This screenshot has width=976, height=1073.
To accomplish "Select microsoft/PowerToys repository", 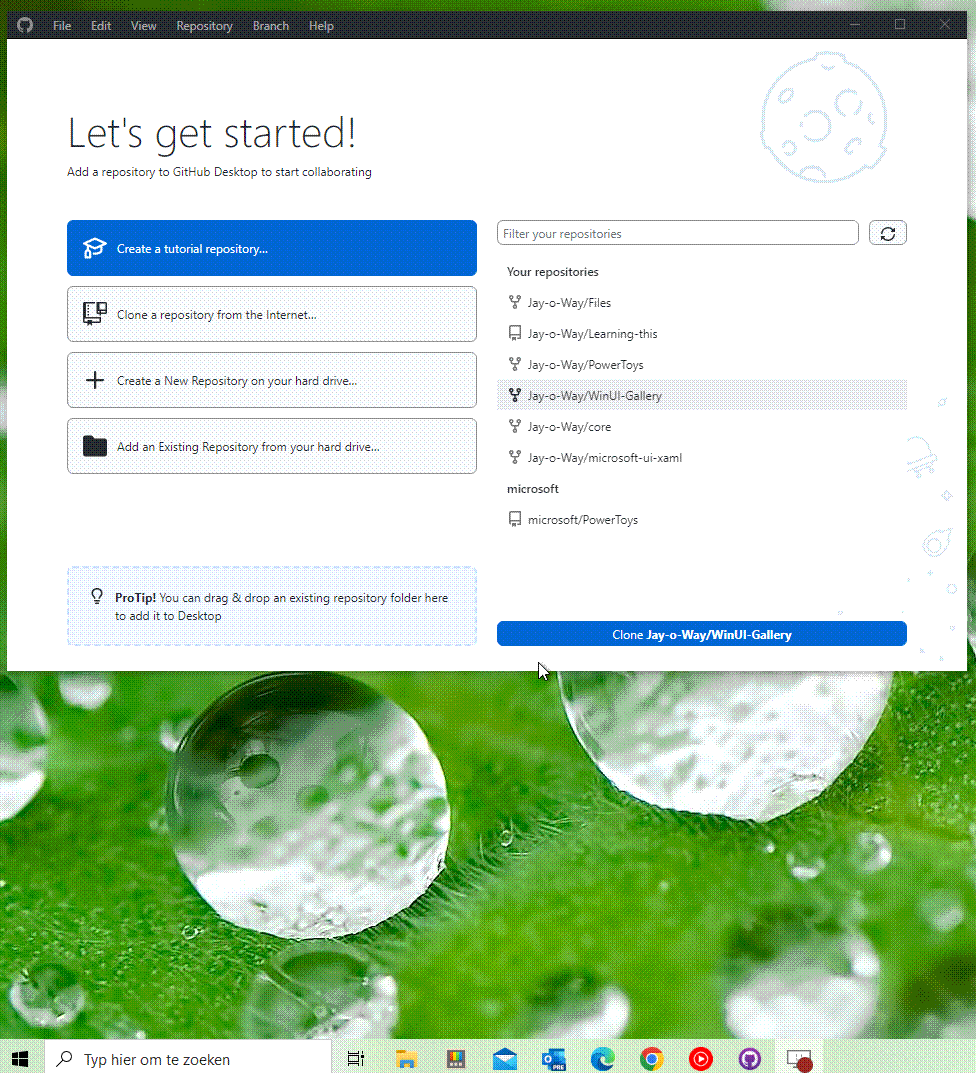I will tap(702, 519).
